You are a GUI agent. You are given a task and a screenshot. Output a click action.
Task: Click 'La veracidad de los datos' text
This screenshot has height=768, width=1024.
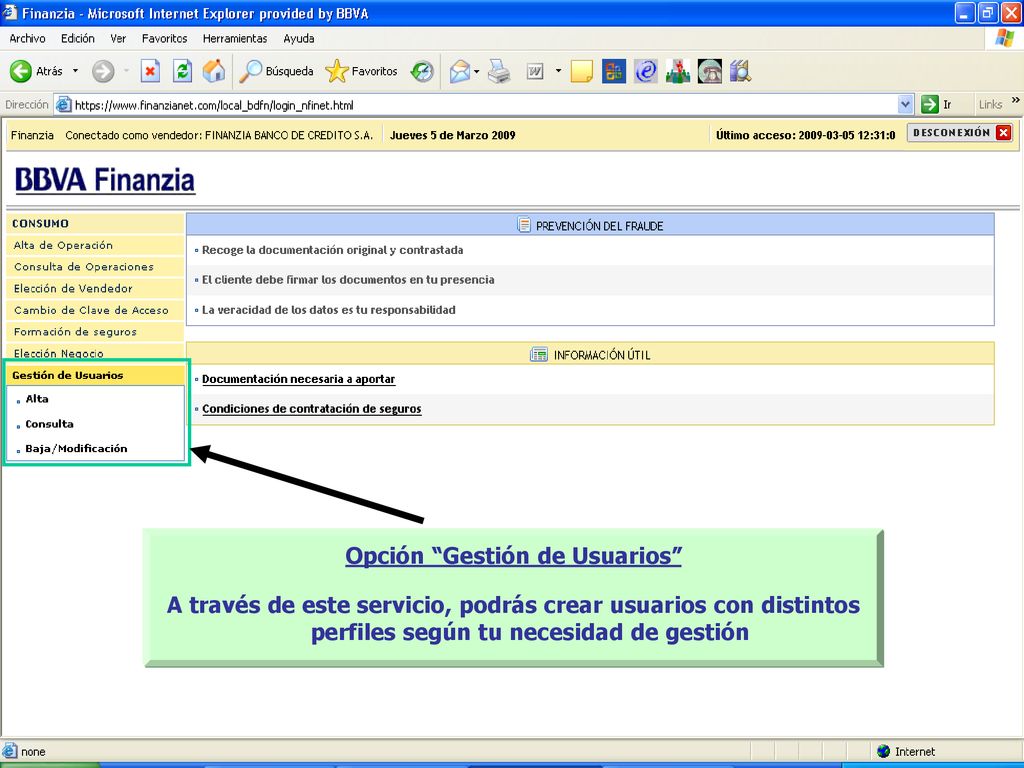point(328,310)
